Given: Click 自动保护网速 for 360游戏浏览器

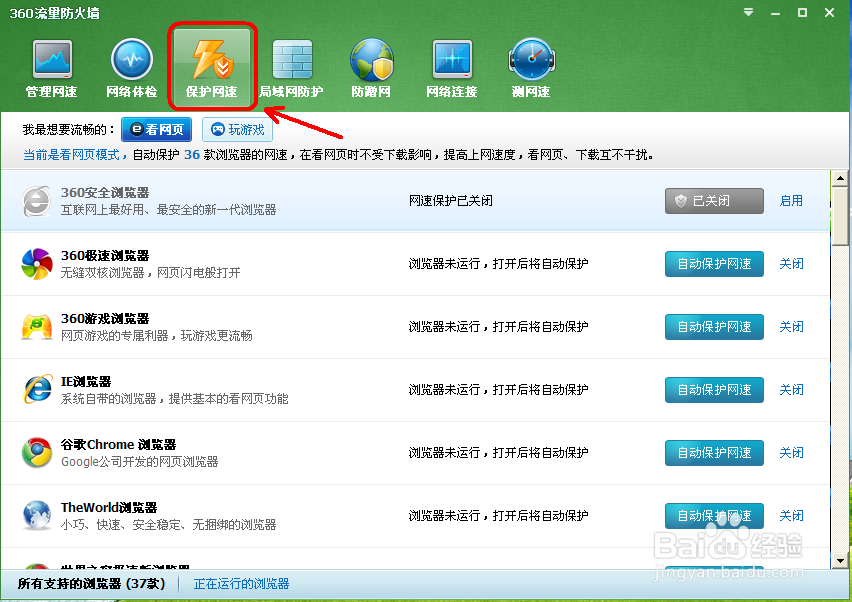Looking at the screenshot, I should click(714, 327).
